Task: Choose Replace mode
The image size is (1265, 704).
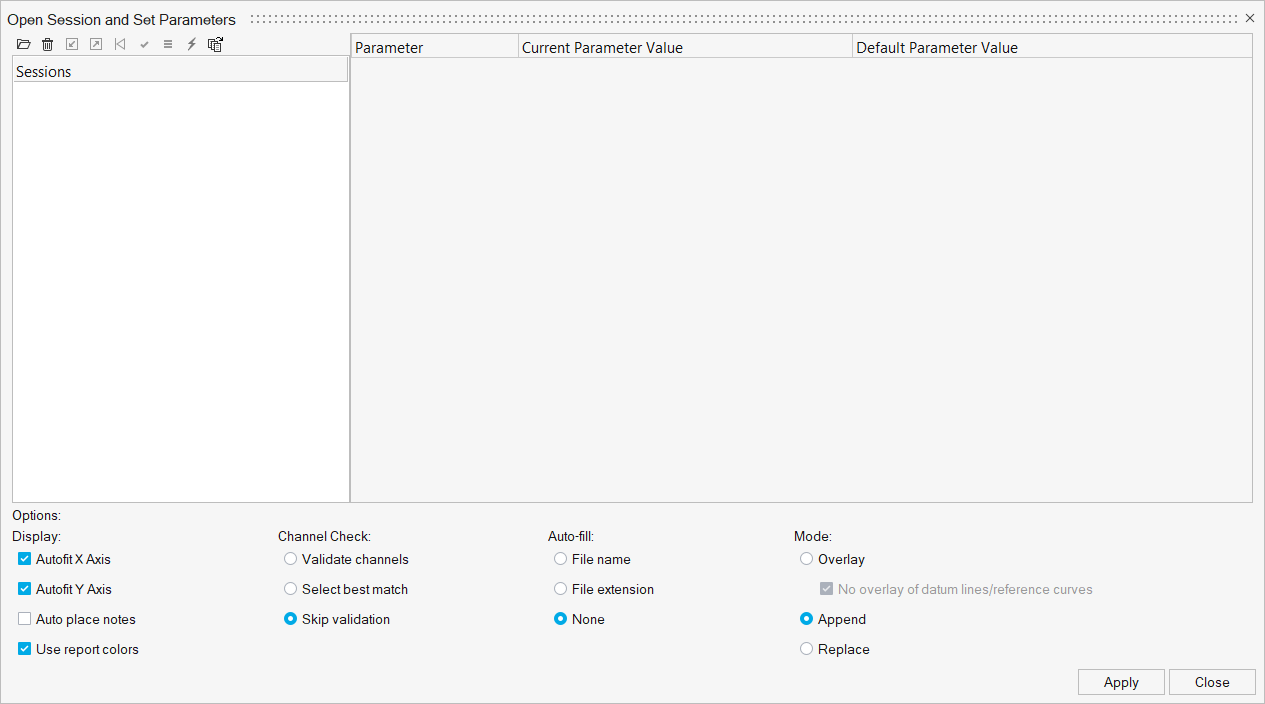Action: pyautogui.click(x=807, y=649)
